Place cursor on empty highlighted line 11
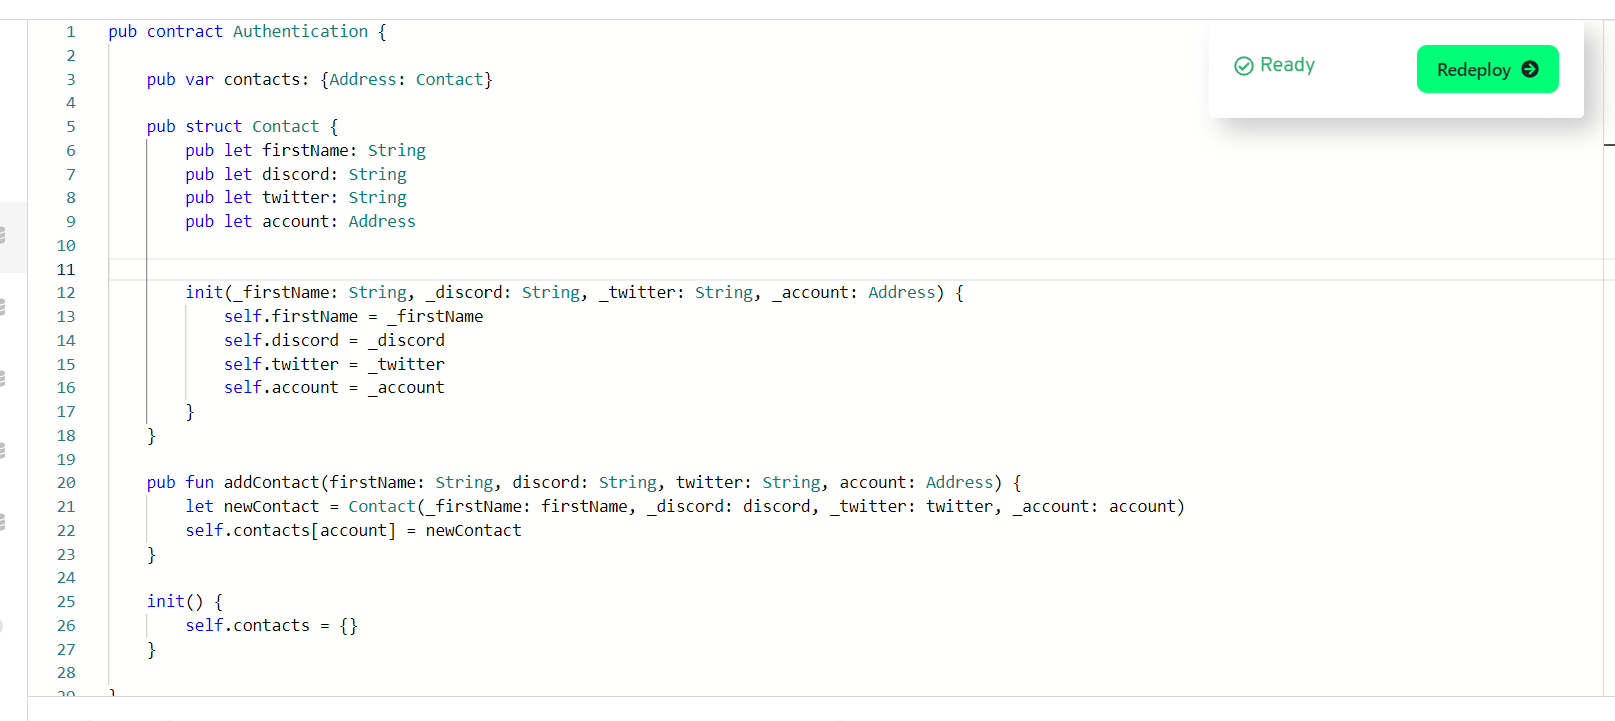 click(860, 270)
